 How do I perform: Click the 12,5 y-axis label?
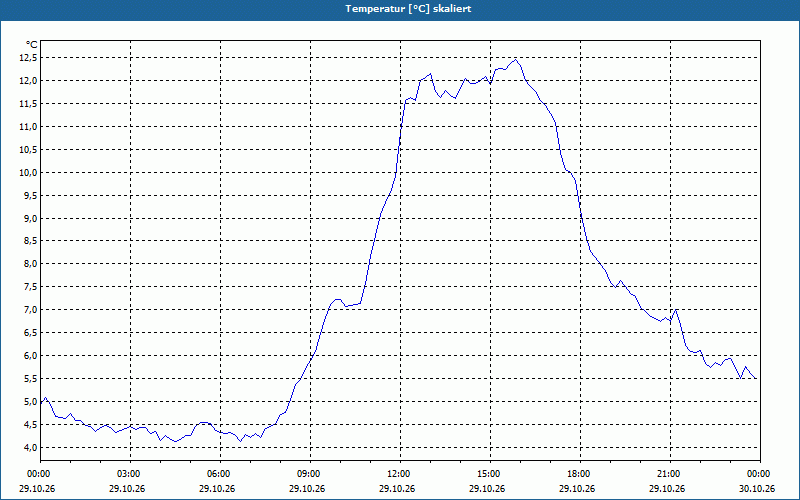[x=29, y=58]
